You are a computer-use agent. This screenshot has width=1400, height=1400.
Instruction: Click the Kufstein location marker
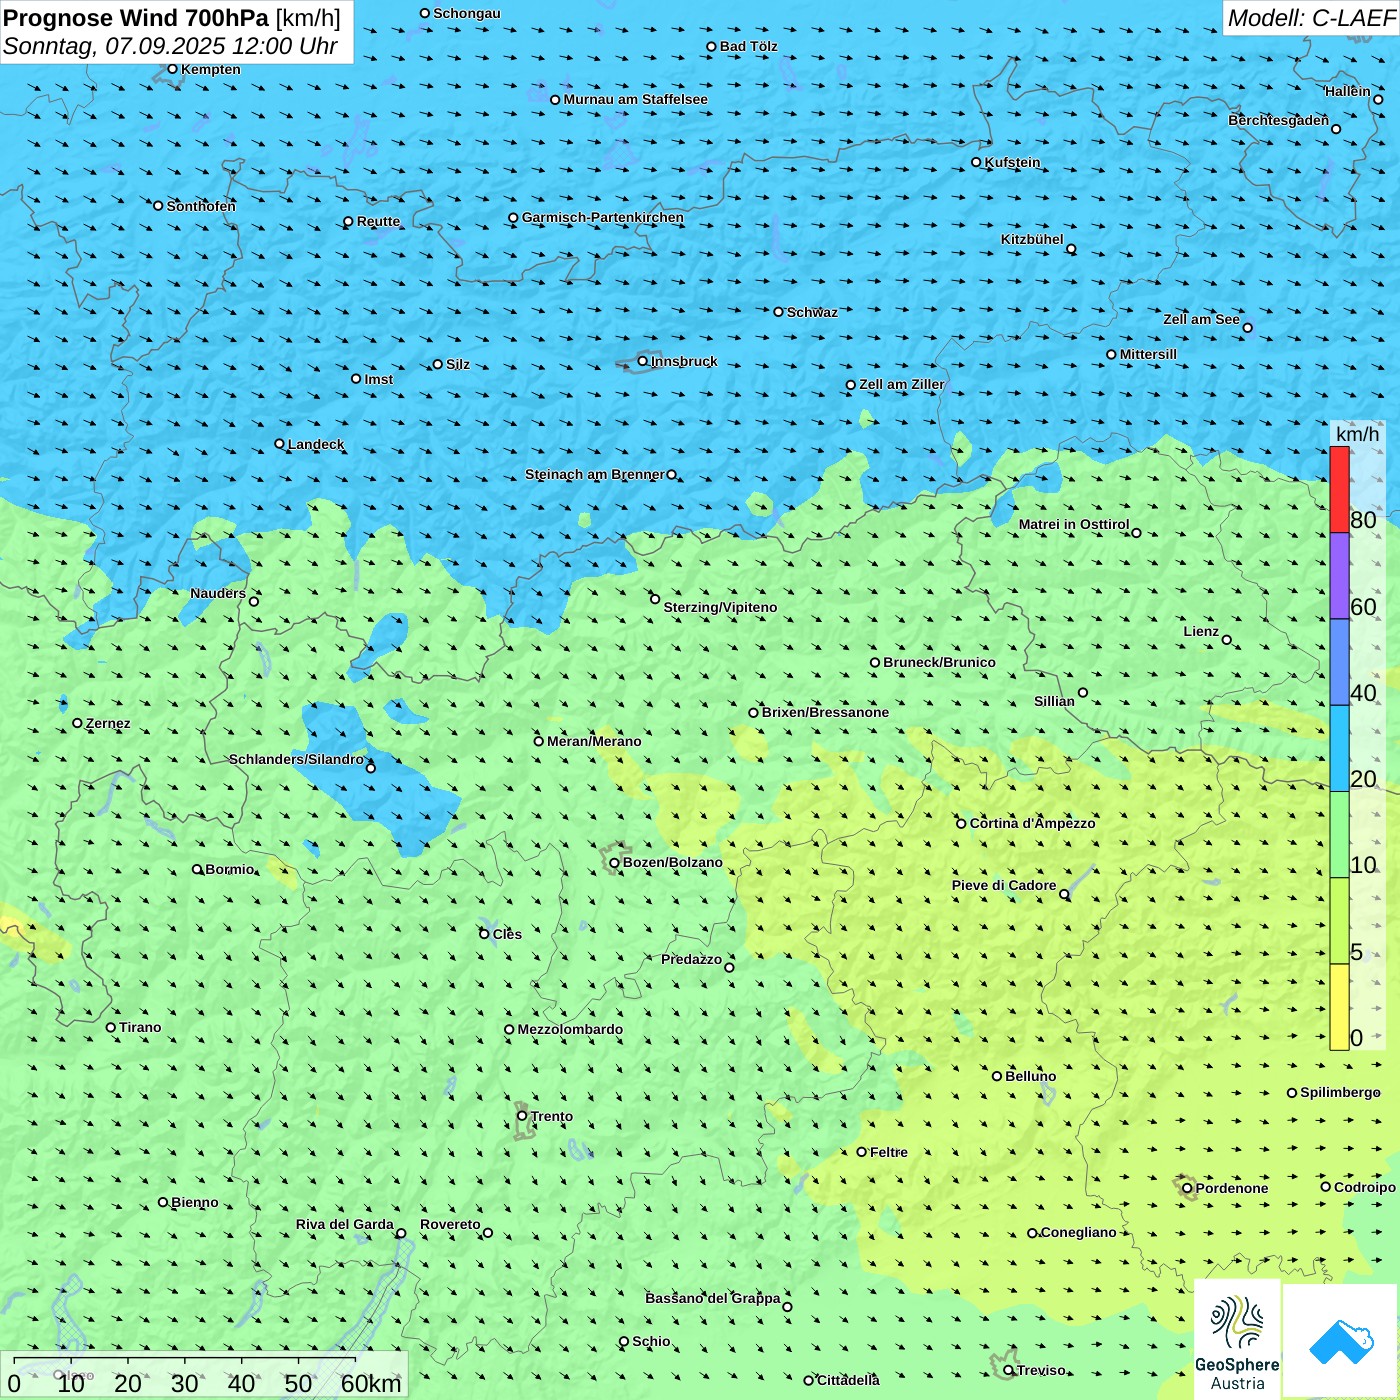point(976,162)
